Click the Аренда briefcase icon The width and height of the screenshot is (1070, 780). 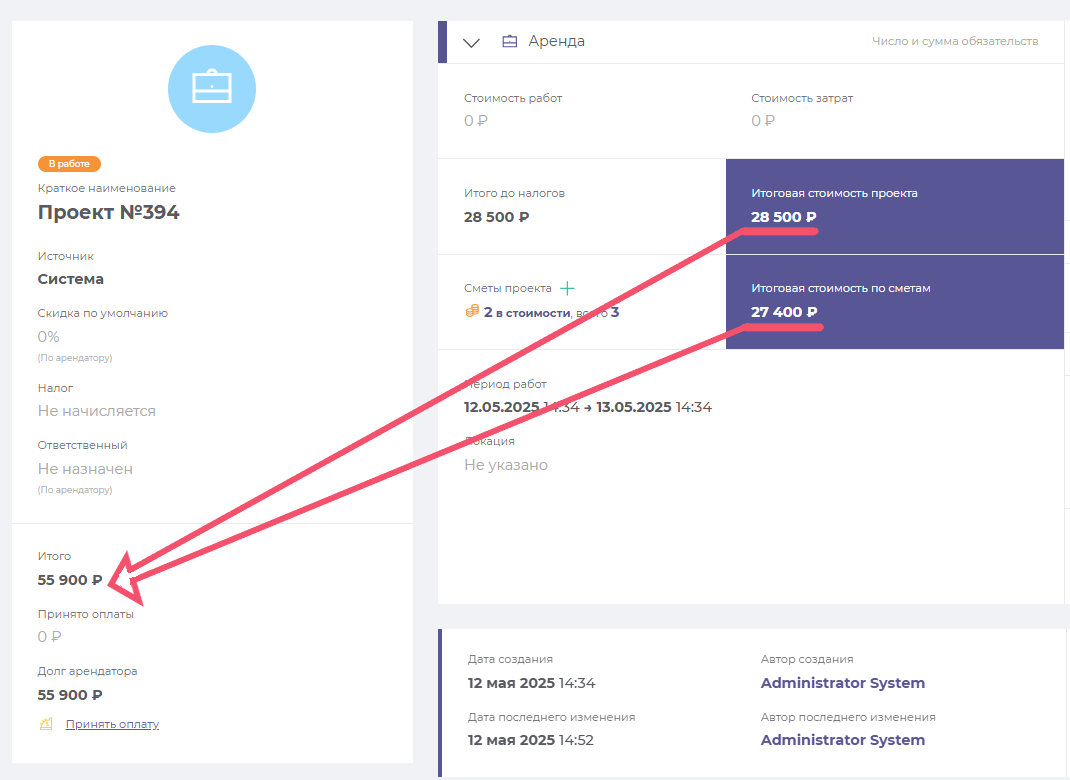(510, 41)
